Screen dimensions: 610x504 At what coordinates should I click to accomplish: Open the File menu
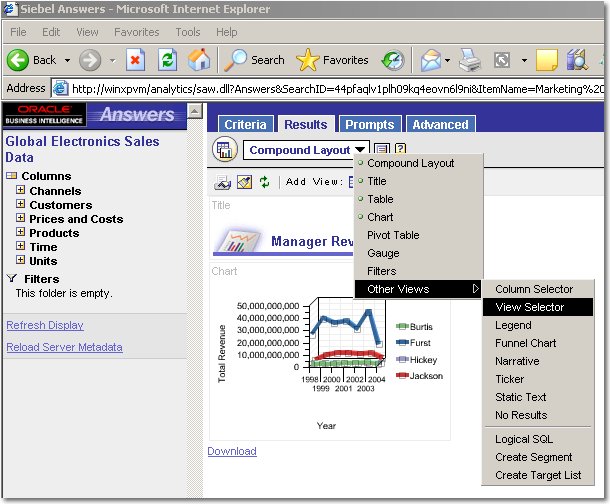[x=18, y=32]
